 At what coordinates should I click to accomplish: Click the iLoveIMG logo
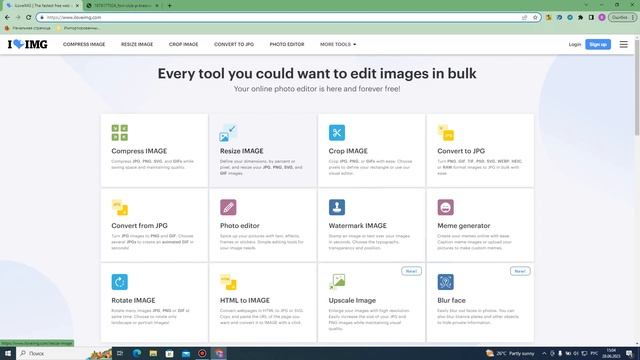(x=27, y=44)
